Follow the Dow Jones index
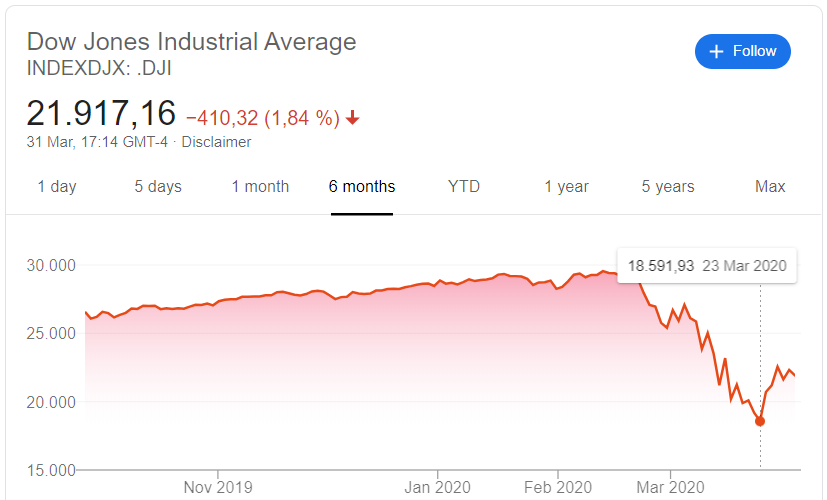Image resolution: width=827 pixels, height=500 pixels. click(743, 51)
